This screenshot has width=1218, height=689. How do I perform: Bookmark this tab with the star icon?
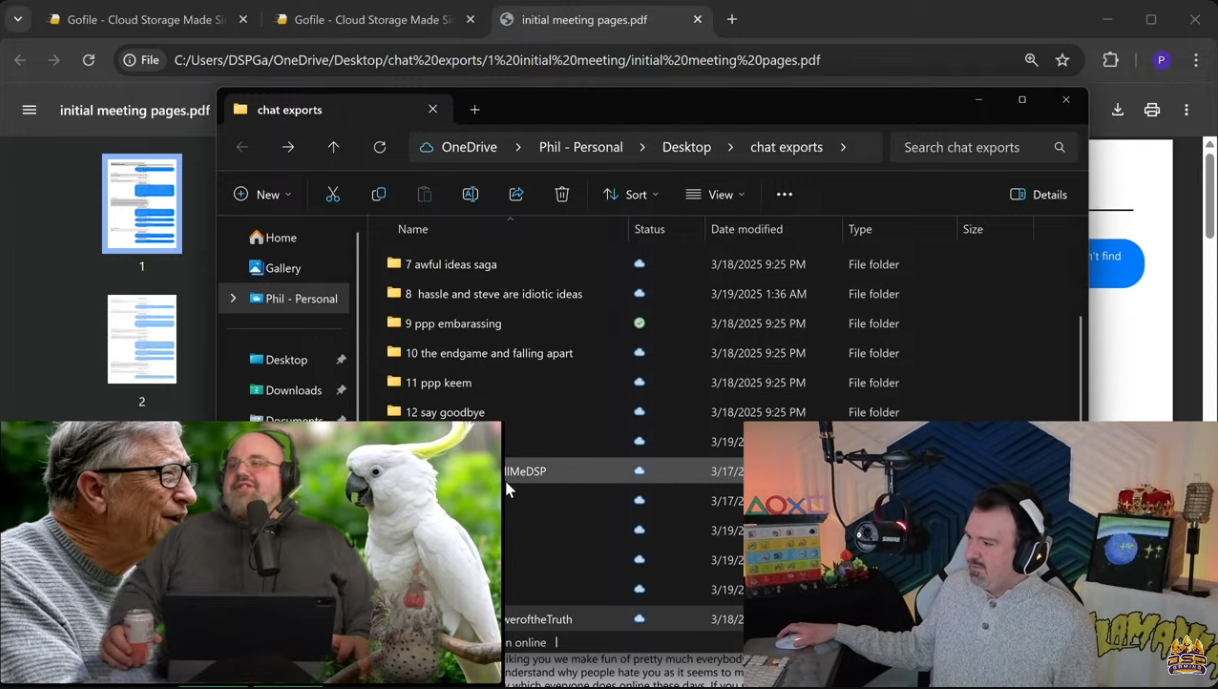click(x=1062, y=60)
